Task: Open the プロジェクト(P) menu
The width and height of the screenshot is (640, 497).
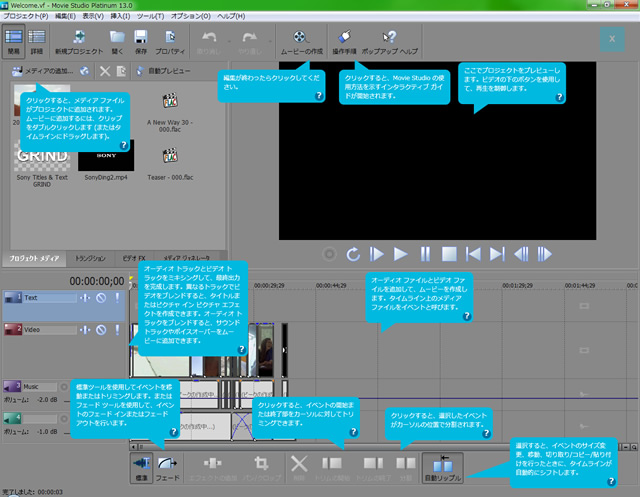Action: pos(26,16)
